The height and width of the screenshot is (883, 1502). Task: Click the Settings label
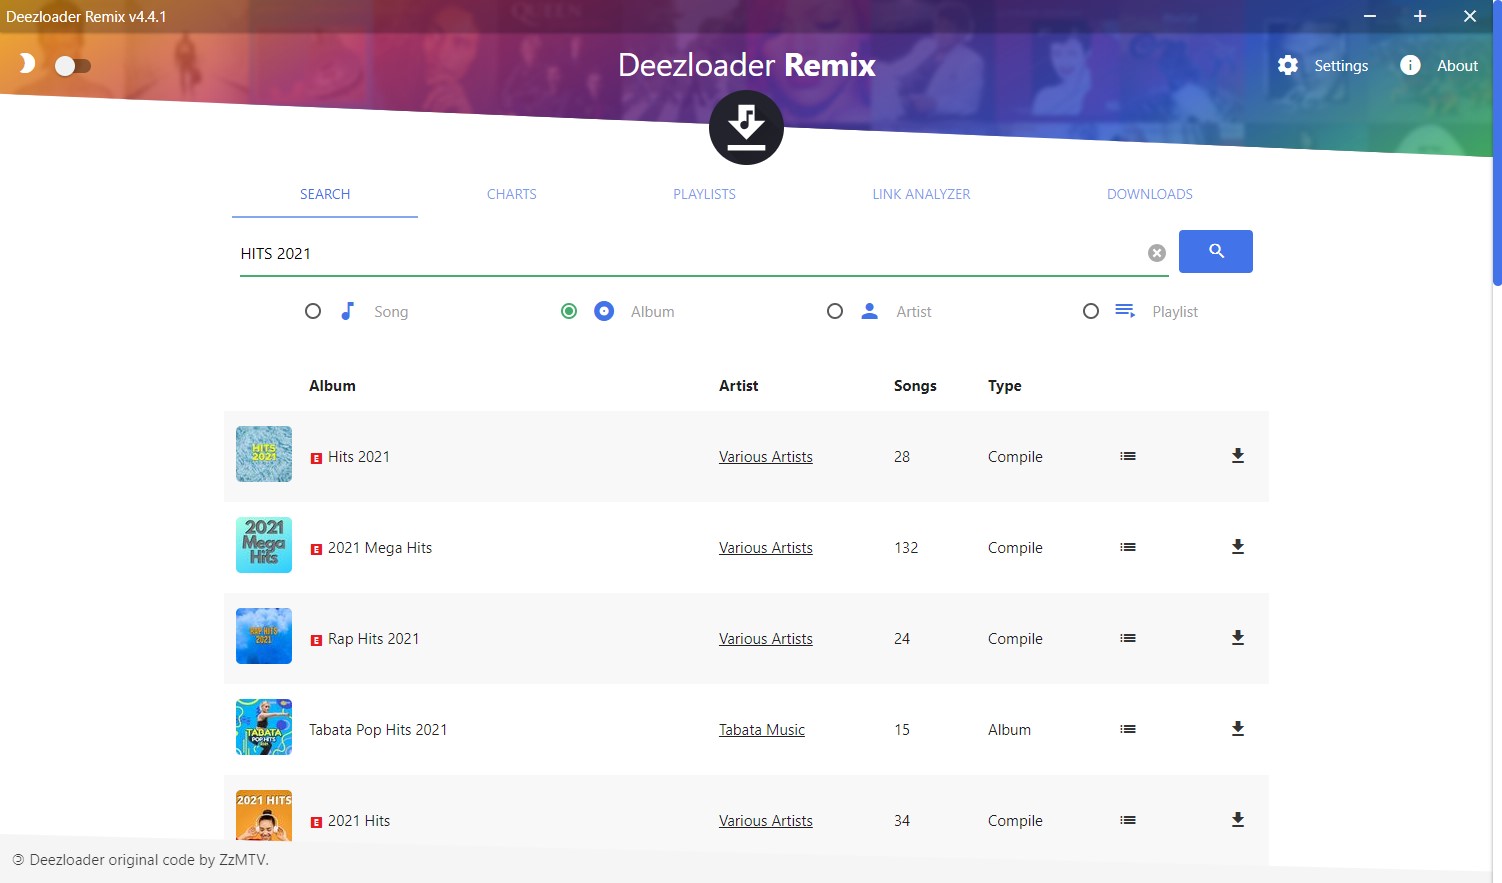[x=1341, y=66]
